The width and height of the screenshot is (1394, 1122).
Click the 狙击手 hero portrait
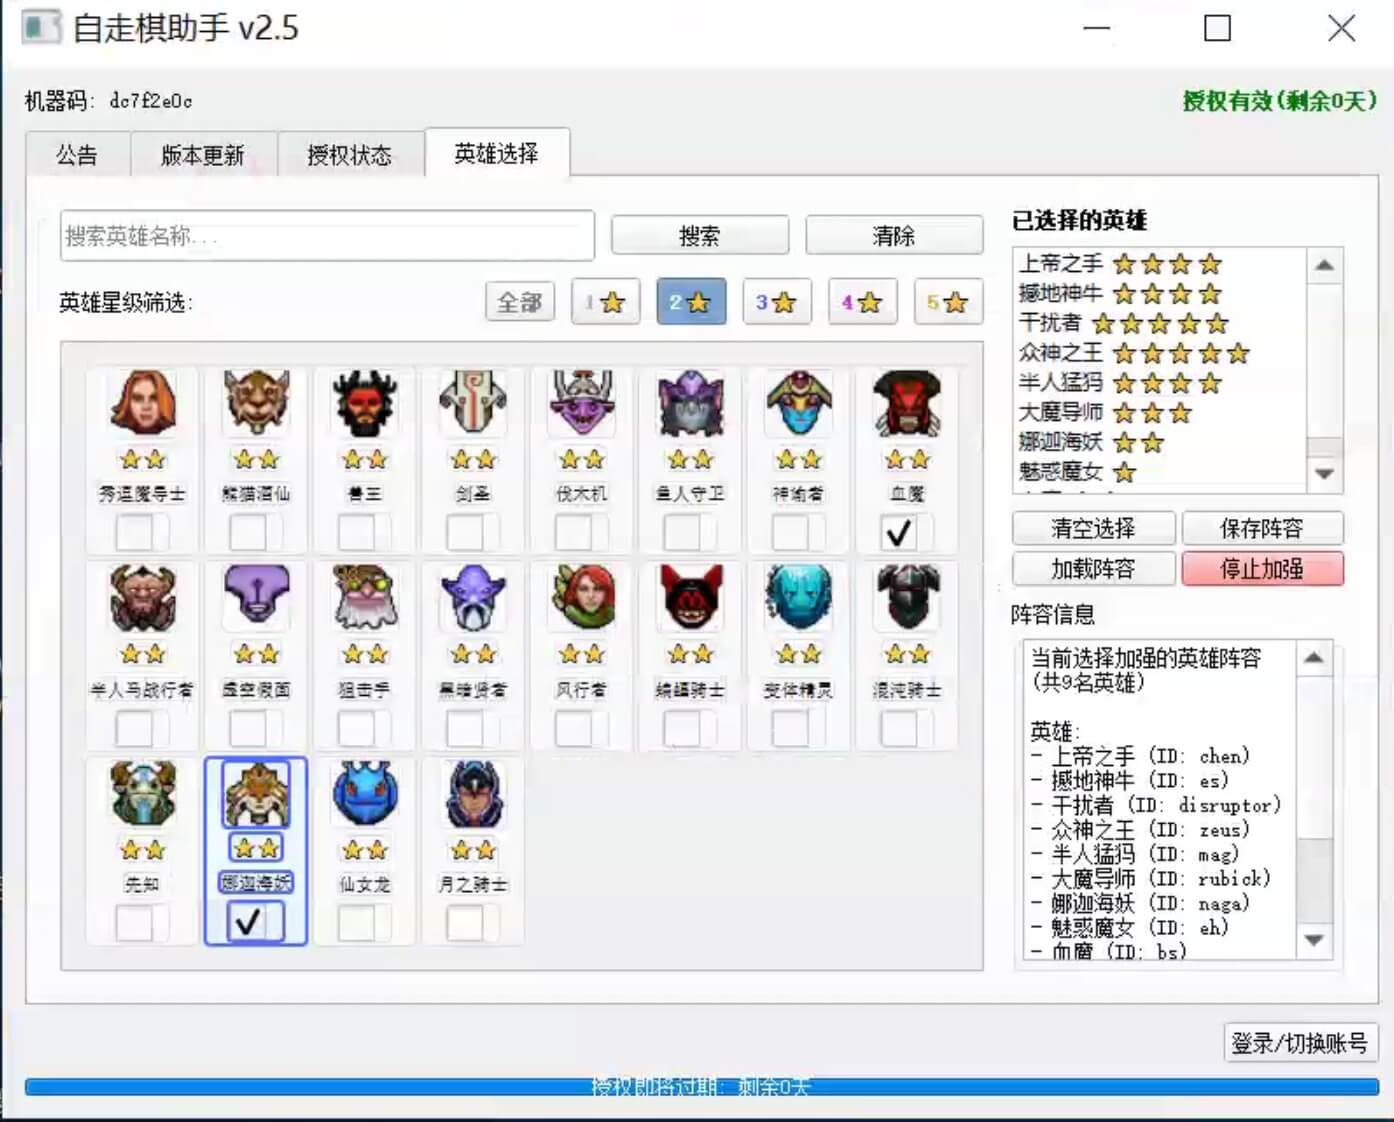click(x=365, y=598)
